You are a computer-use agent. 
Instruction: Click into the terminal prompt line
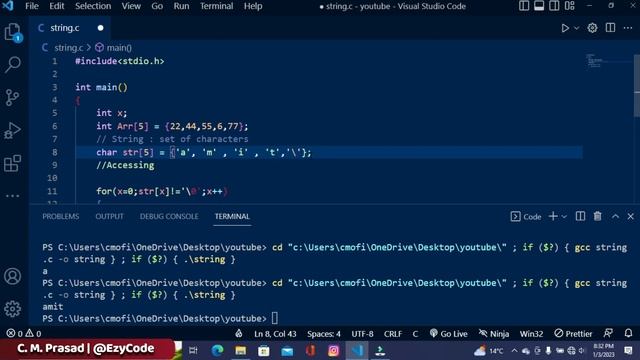(x=160, y=318)
